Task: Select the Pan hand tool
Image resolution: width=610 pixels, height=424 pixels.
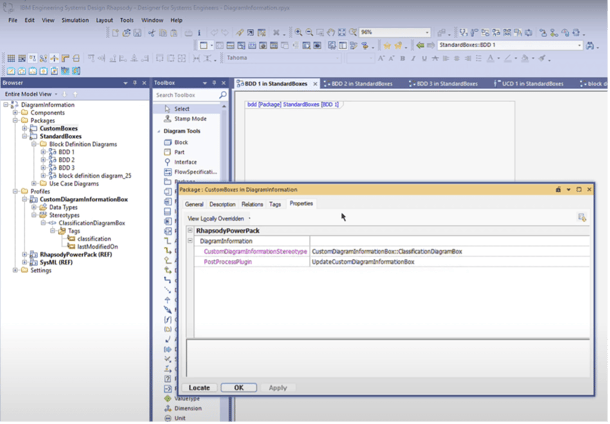Action: tap(331, 33)
